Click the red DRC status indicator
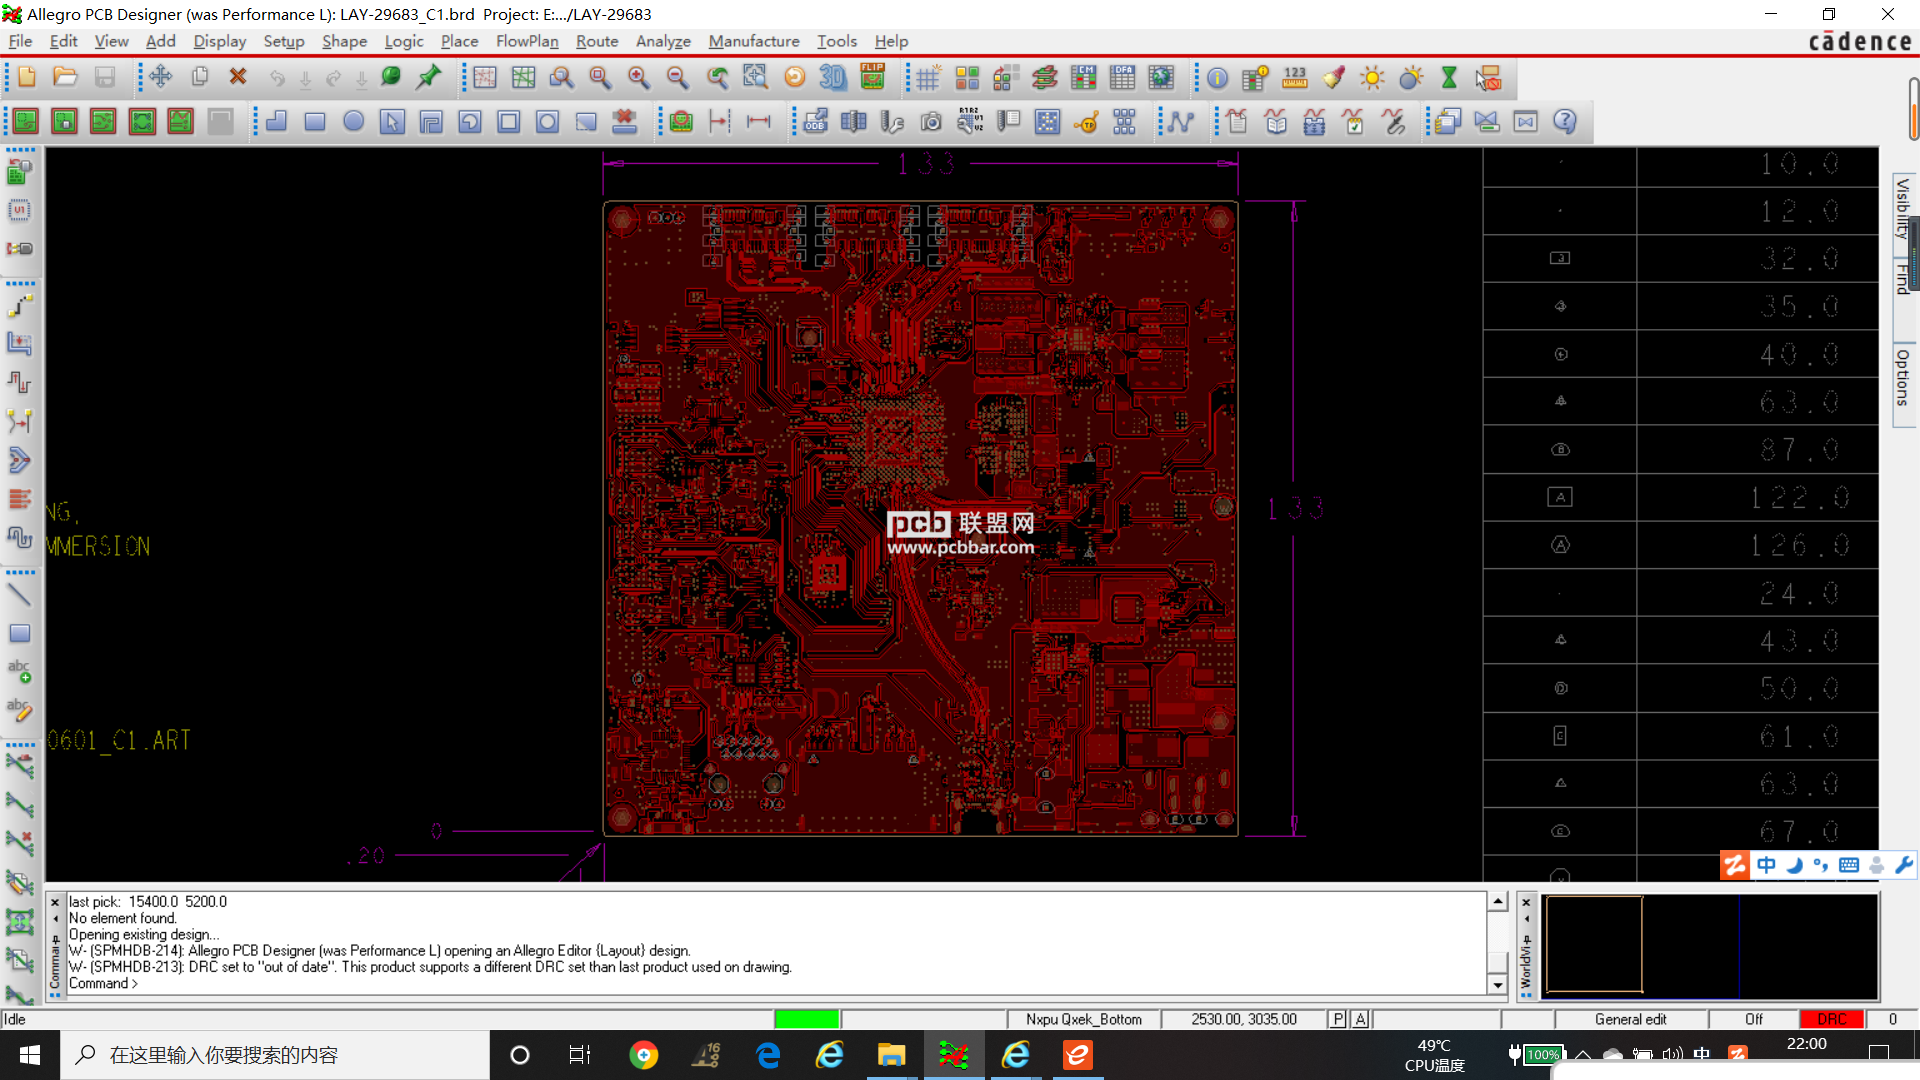This screenshot has width=1920, height=1080. 1832,1019
